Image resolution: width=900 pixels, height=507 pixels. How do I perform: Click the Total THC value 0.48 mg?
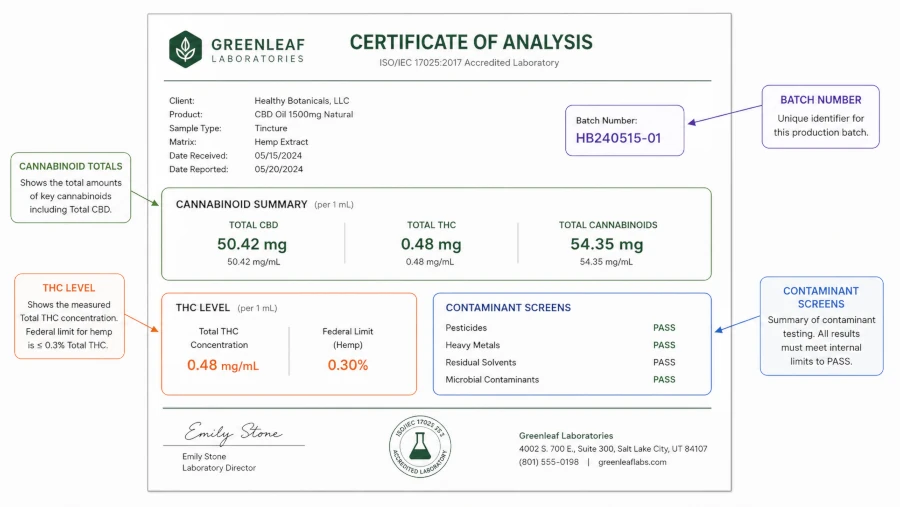[x=431, y=244]
